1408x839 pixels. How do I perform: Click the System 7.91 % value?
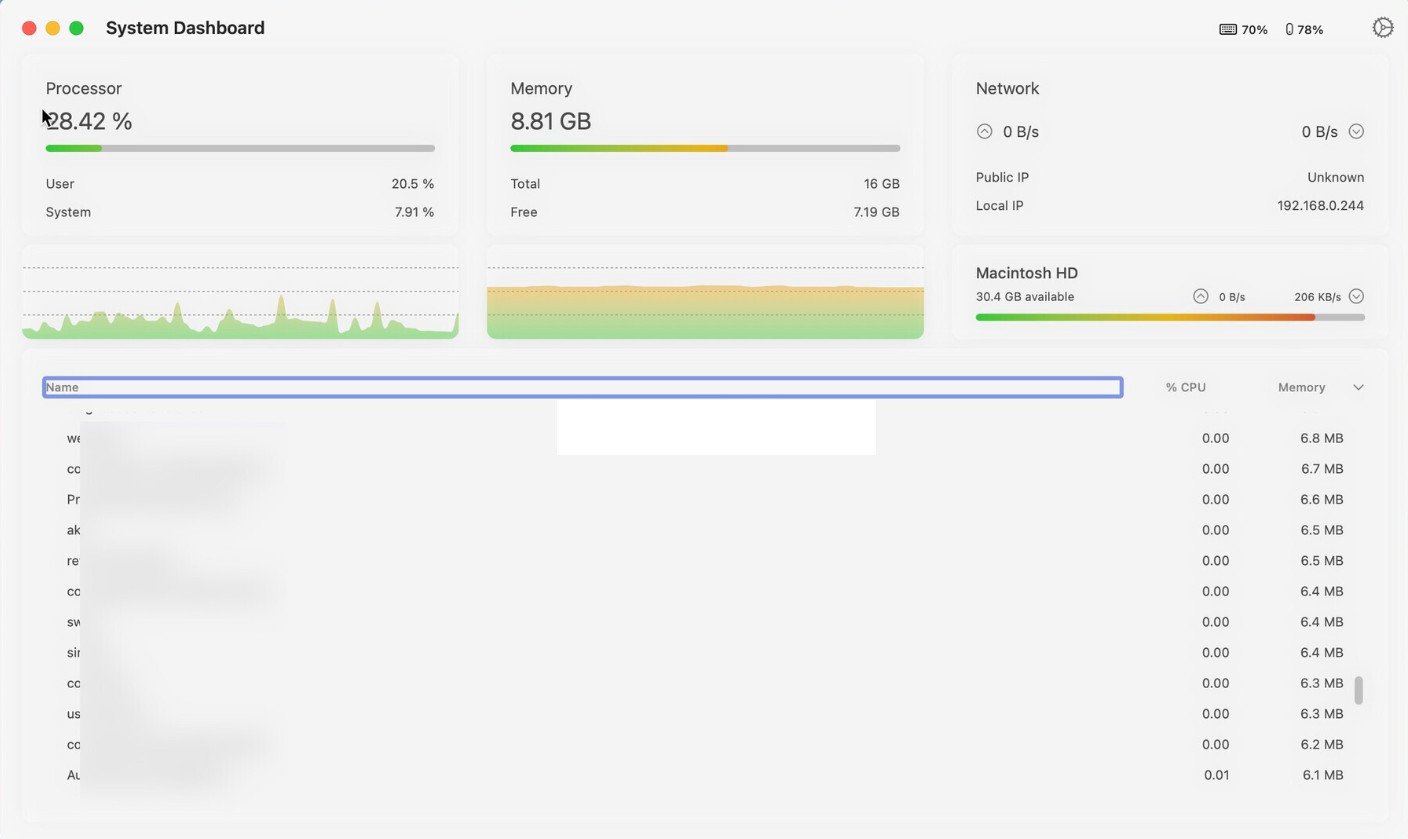click(413, 212)
